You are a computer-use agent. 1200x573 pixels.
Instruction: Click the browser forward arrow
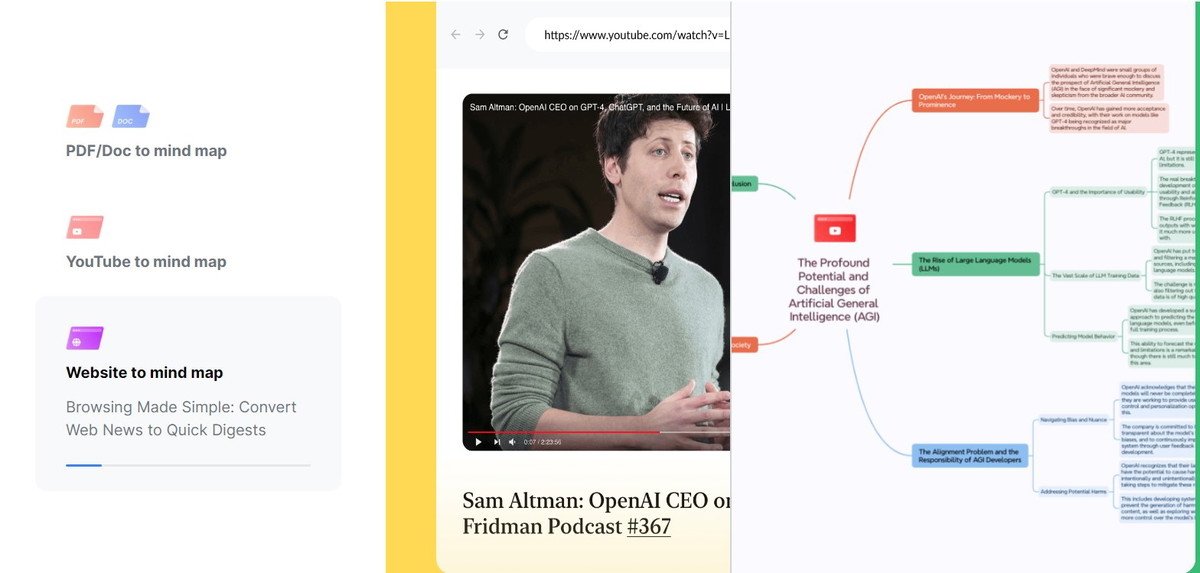point(480,34)
